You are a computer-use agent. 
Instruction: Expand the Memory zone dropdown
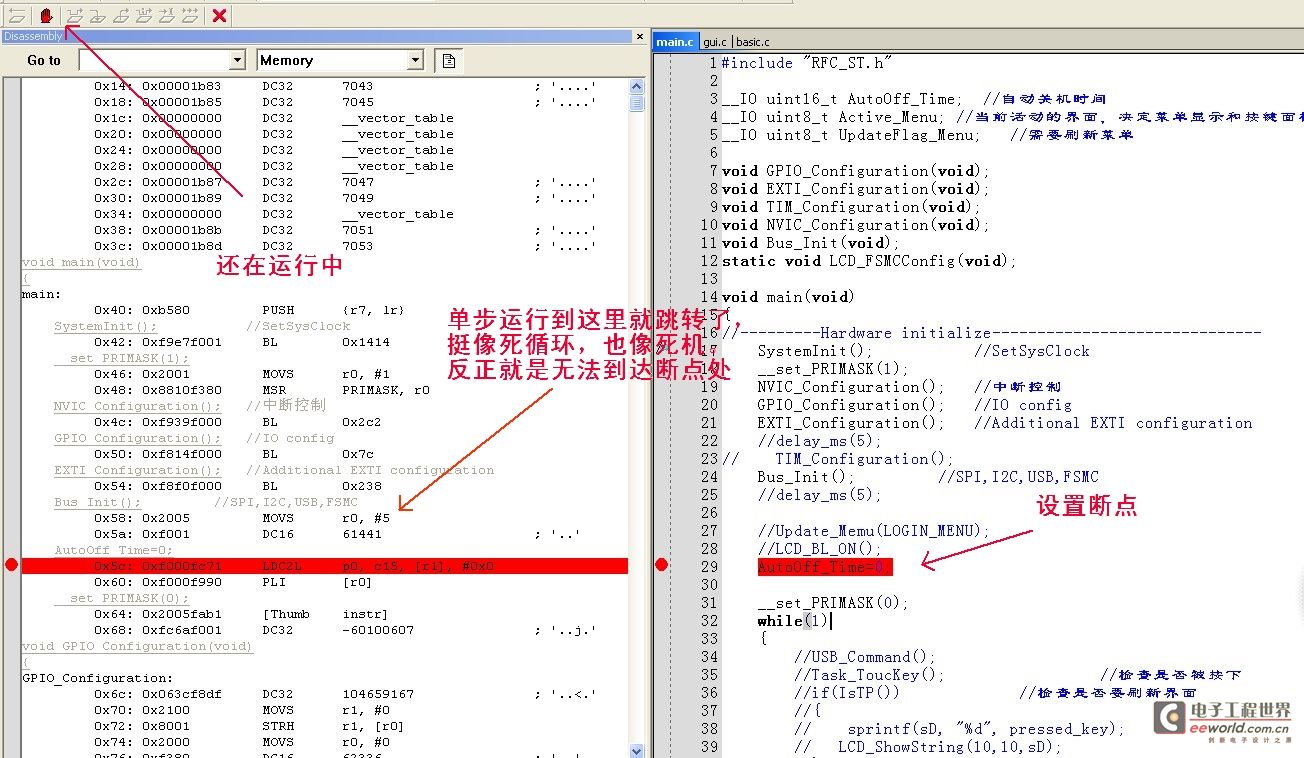[x=415, y=61]
